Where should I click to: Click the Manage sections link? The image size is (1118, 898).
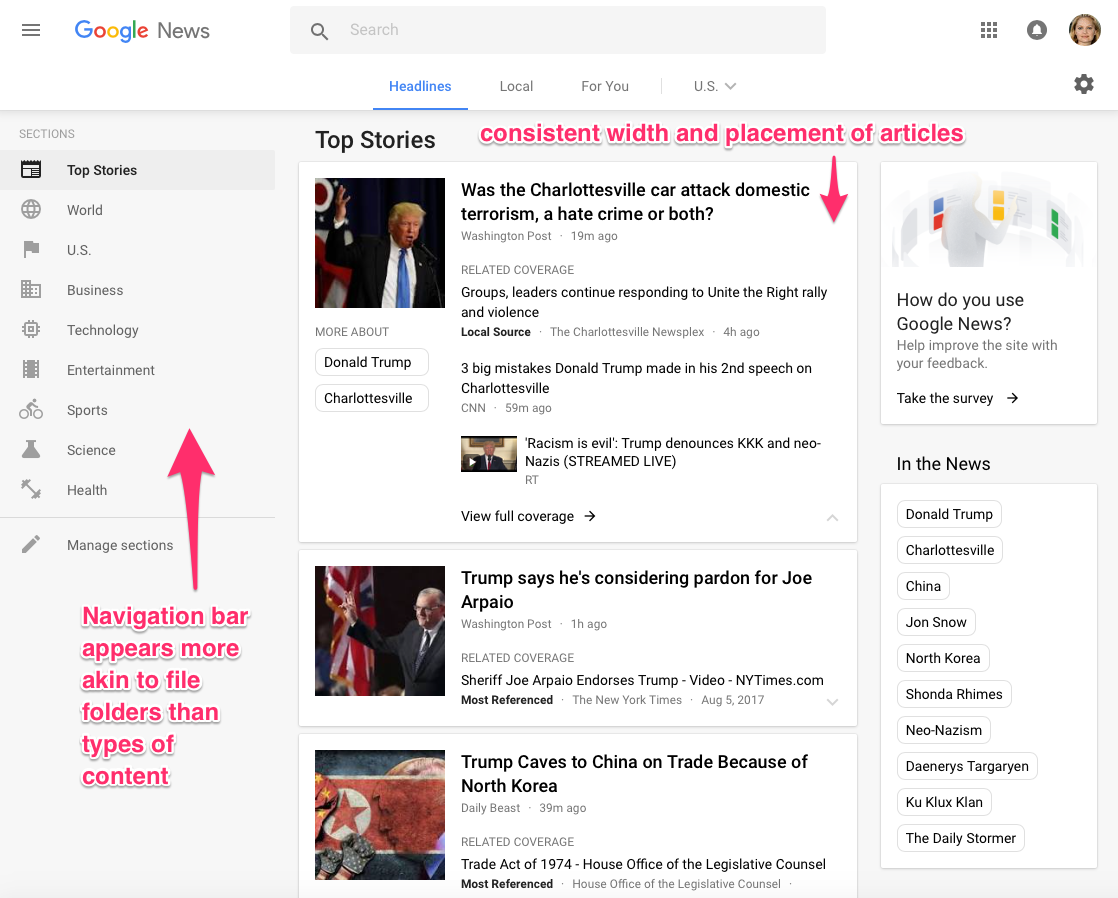click(x=120, y=545)
